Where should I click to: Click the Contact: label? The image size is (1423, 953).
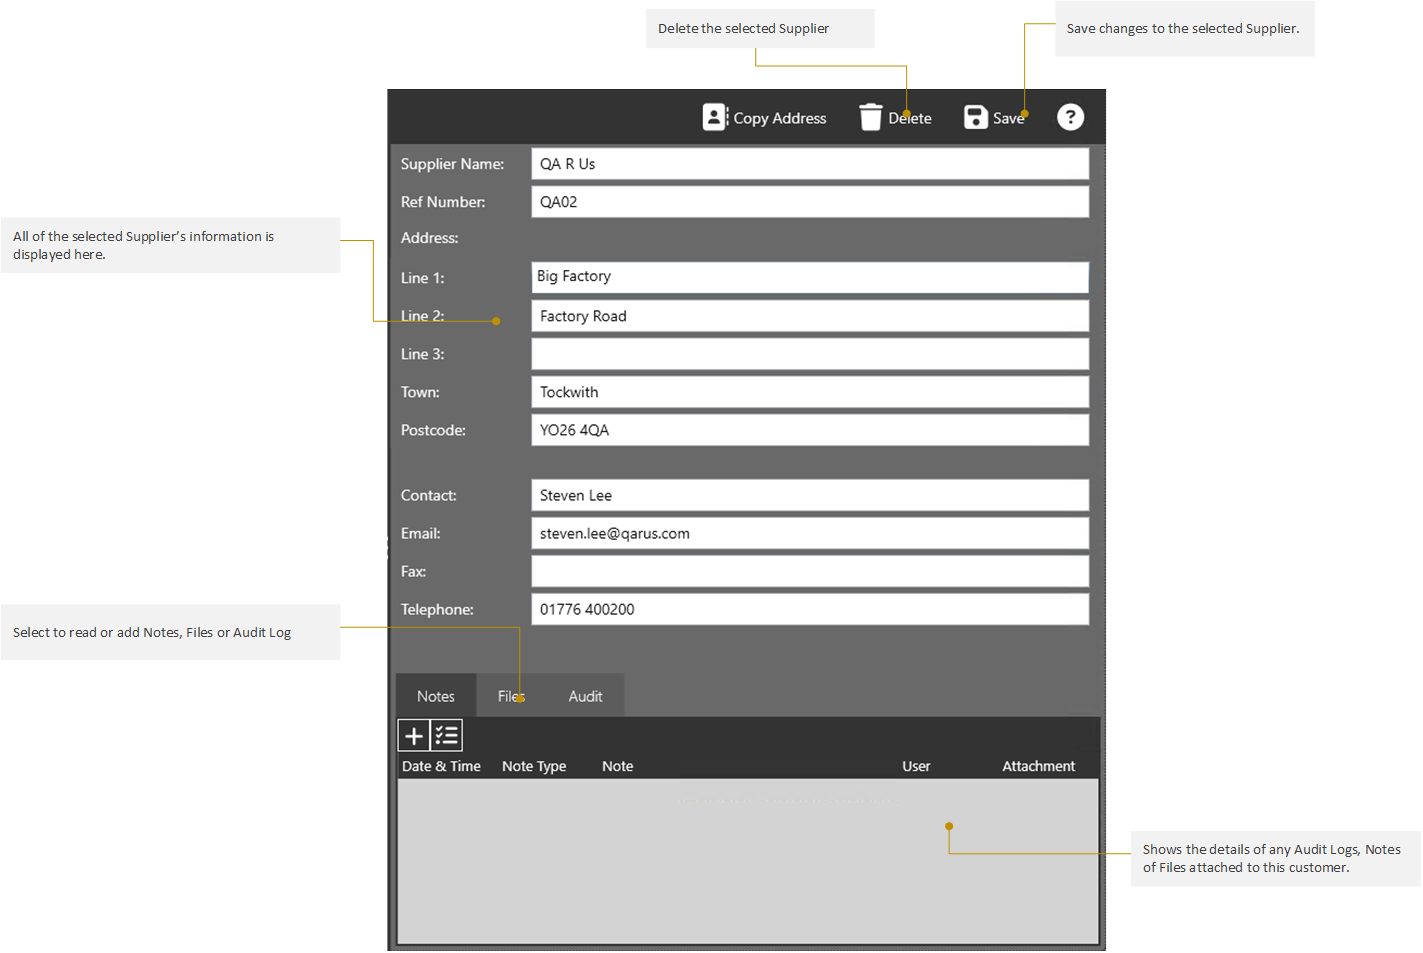[428, 495]
